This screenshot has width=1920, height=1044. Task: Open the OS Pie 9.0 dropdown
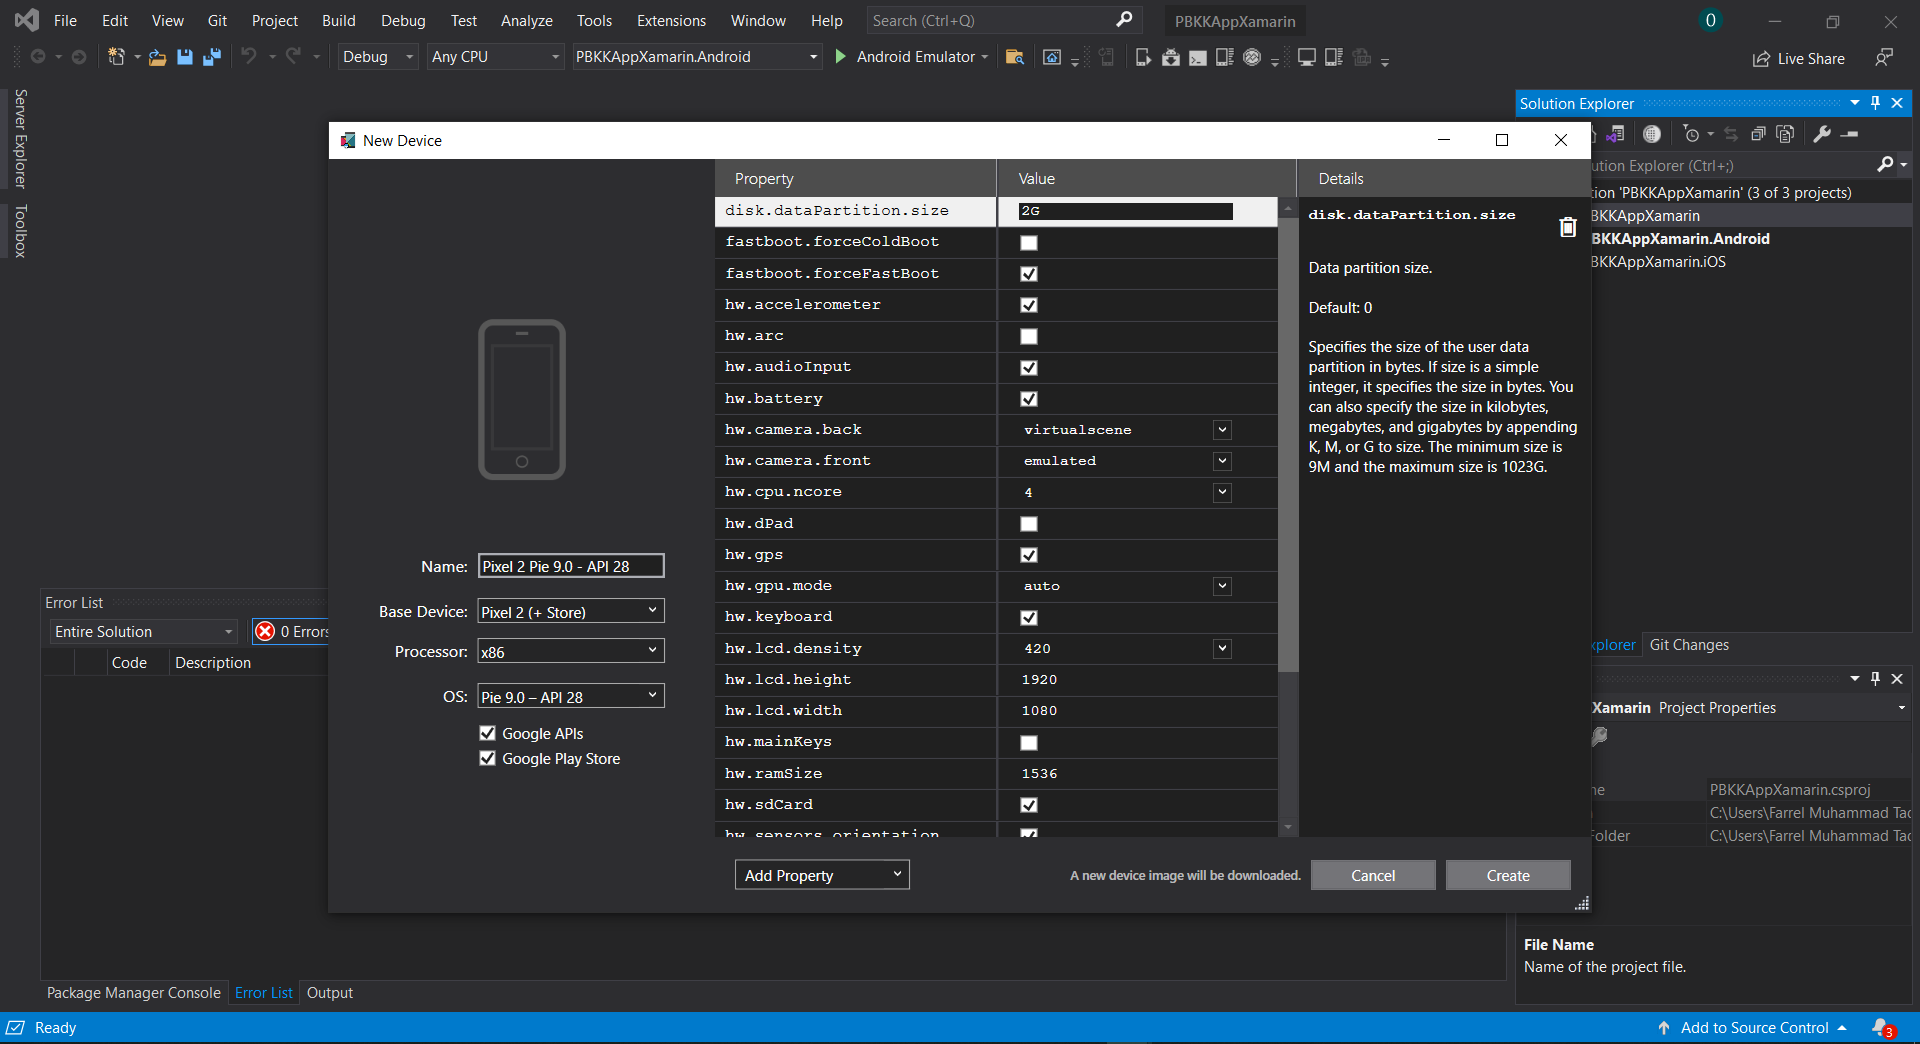[x=571, y=696]
